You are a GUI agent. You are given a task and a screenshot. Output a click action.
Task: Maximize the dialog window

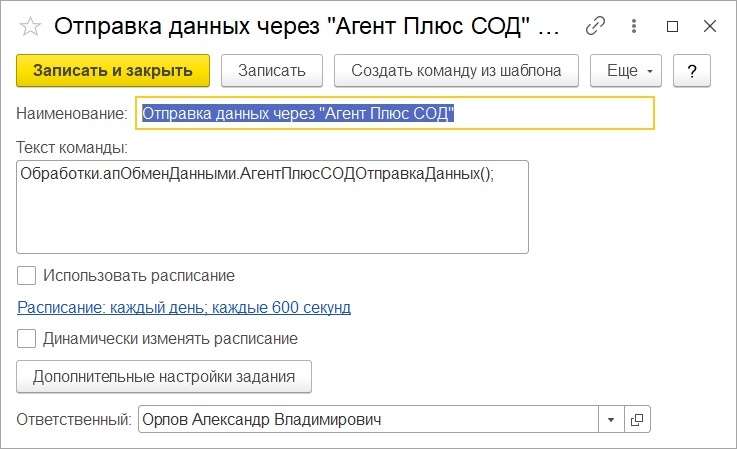[672, 26]
